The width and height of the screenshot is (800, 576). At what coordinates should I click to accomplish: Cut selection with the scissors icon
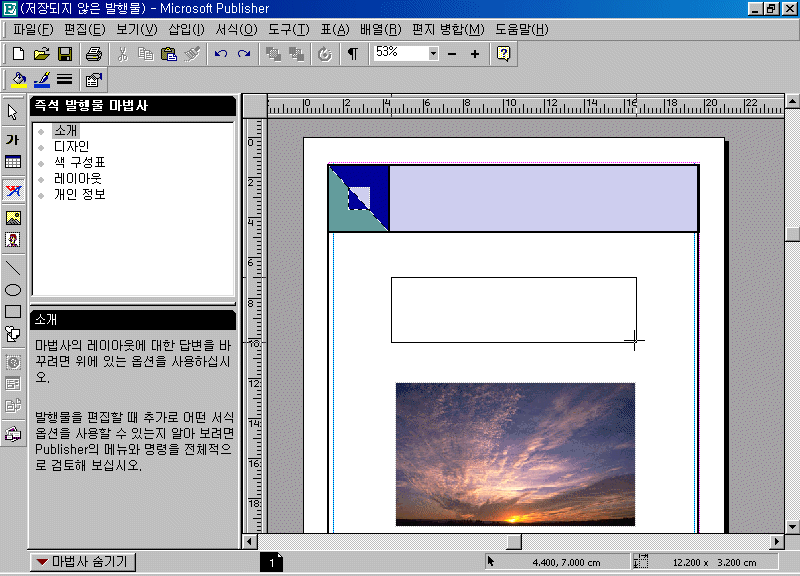click(122, 54)
